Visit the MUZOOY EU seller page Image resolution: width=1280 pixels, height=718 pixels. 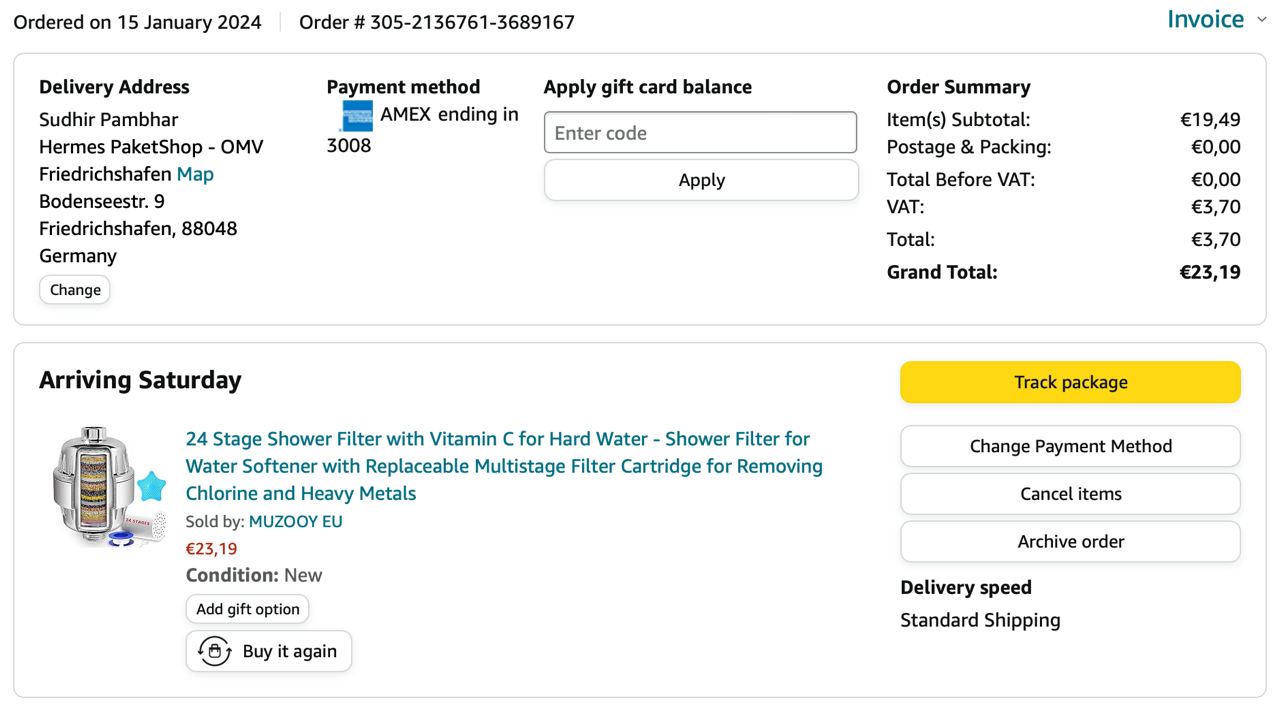point(295,521)
